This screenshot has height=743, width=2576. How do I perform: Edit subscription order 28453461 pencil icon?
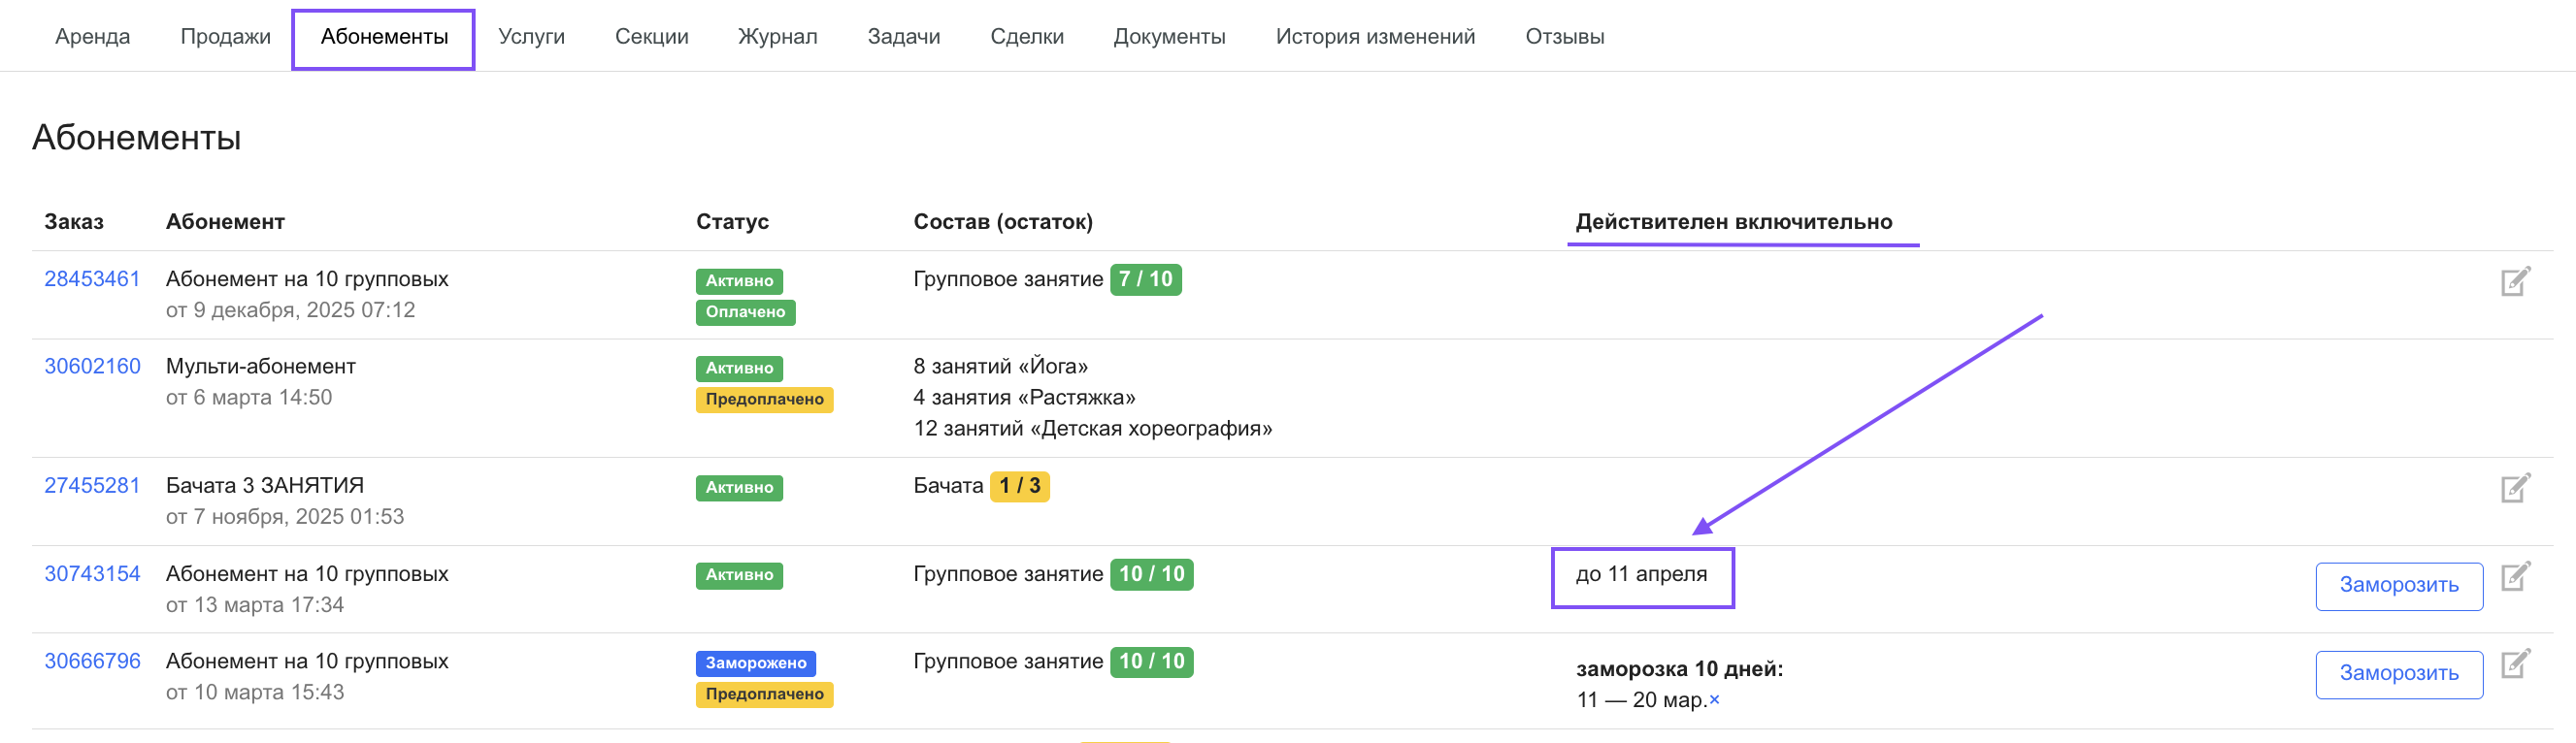point(2515,282)
